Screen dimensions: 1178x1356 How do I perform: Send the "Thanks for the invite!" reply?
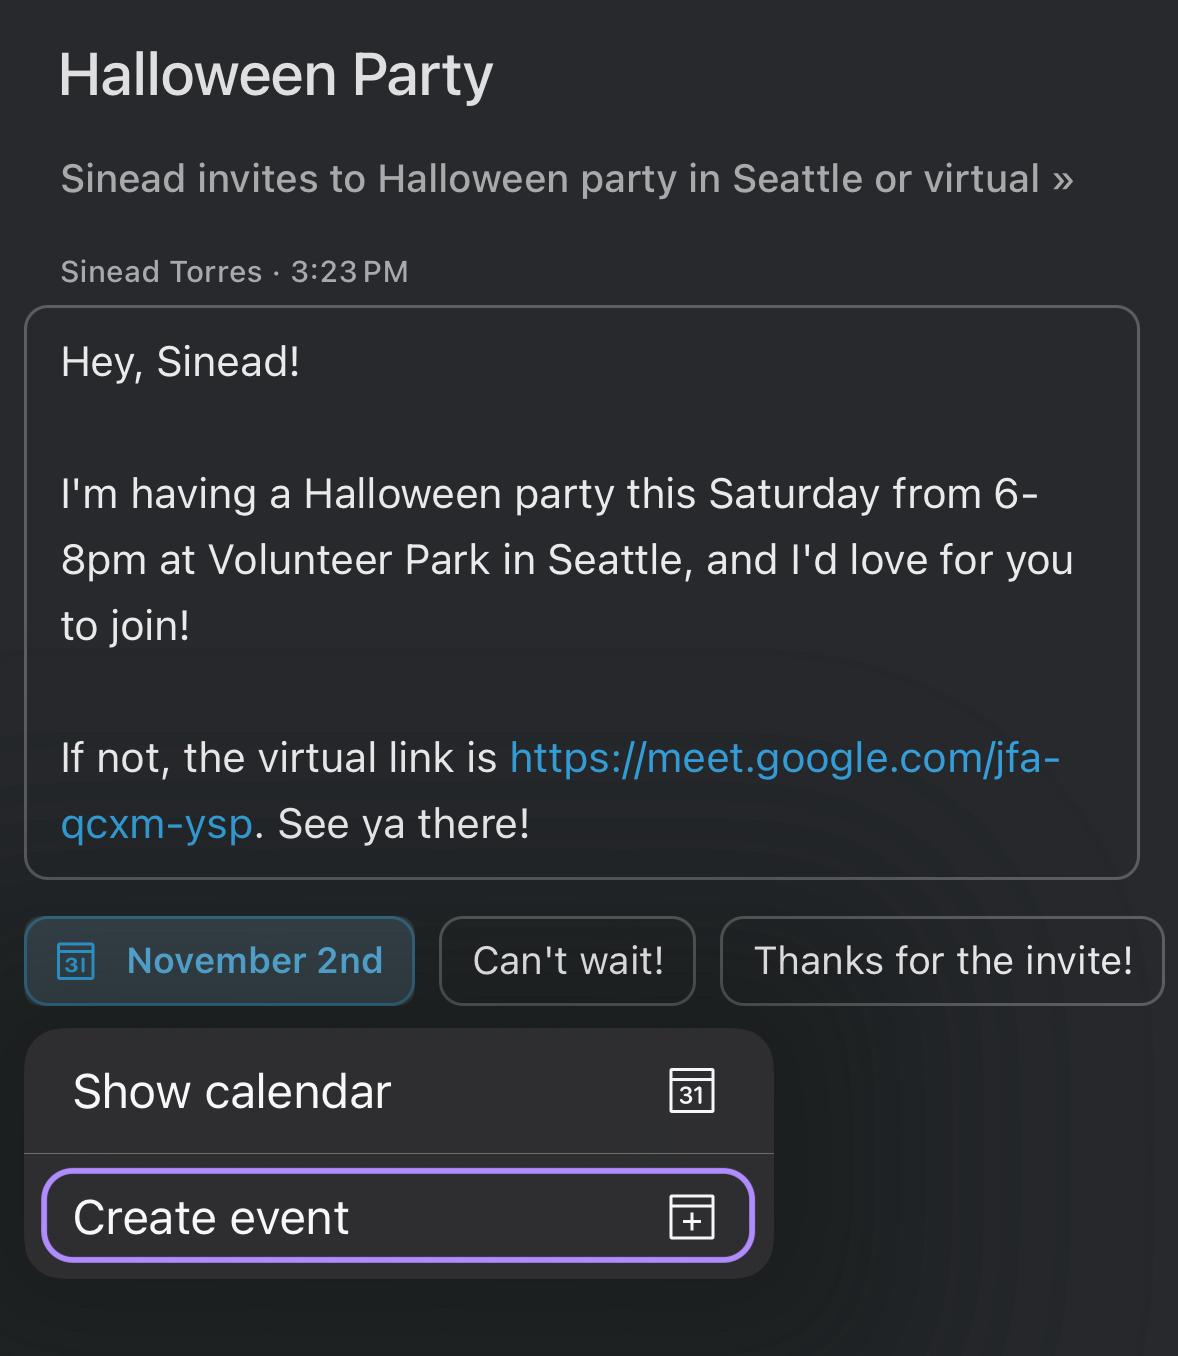[942, 961]
